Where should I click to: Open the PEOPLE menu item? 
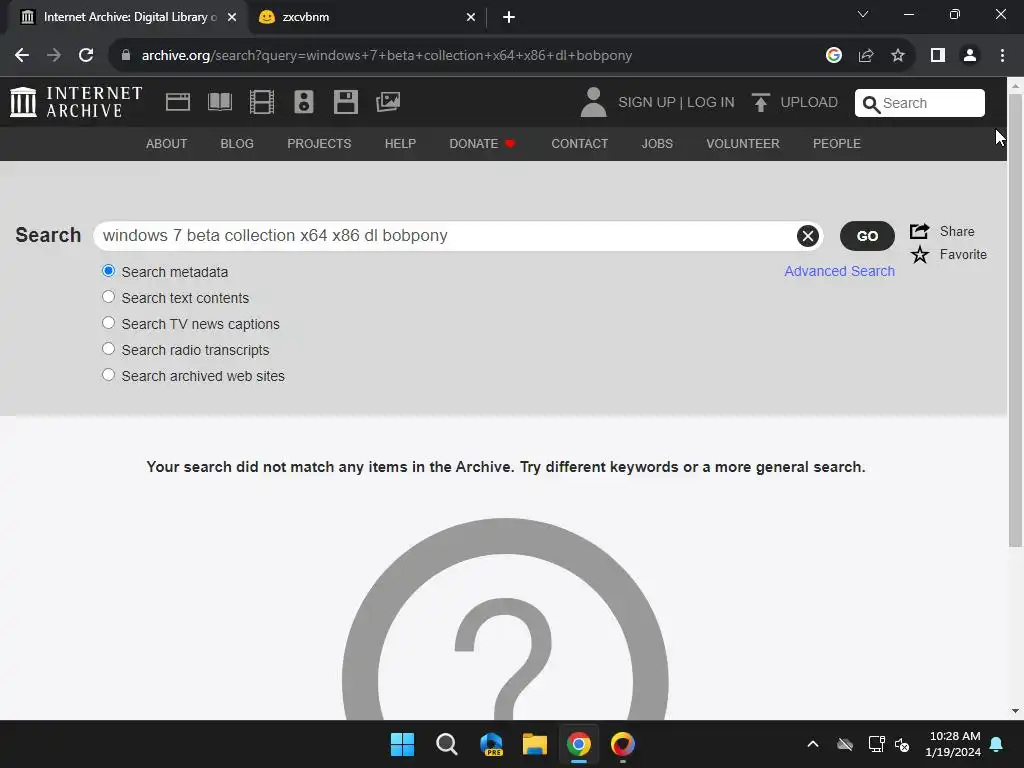(x=837, y=144)
